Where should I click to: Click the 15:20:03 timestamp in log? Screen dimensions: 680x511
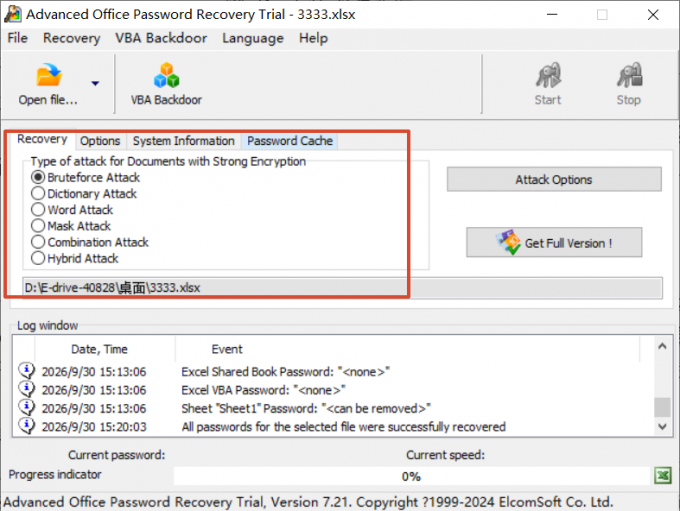click(x=94, y=427)
